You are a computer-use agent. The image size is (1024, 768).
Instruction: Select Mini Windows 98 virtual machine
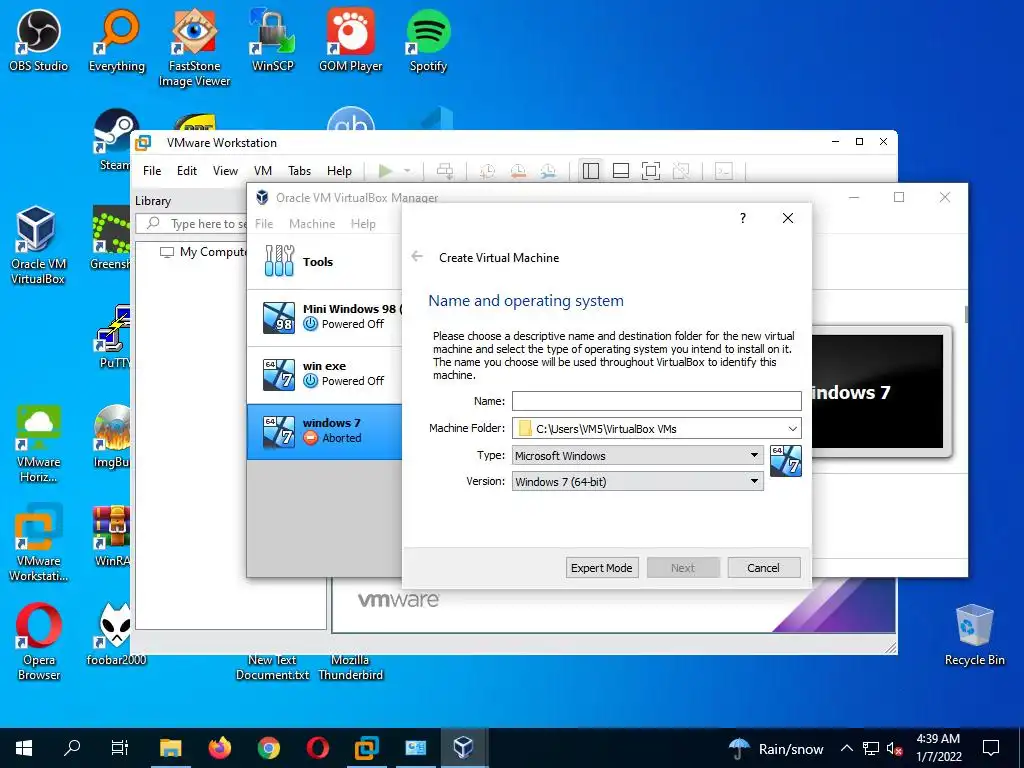[325, 317]
